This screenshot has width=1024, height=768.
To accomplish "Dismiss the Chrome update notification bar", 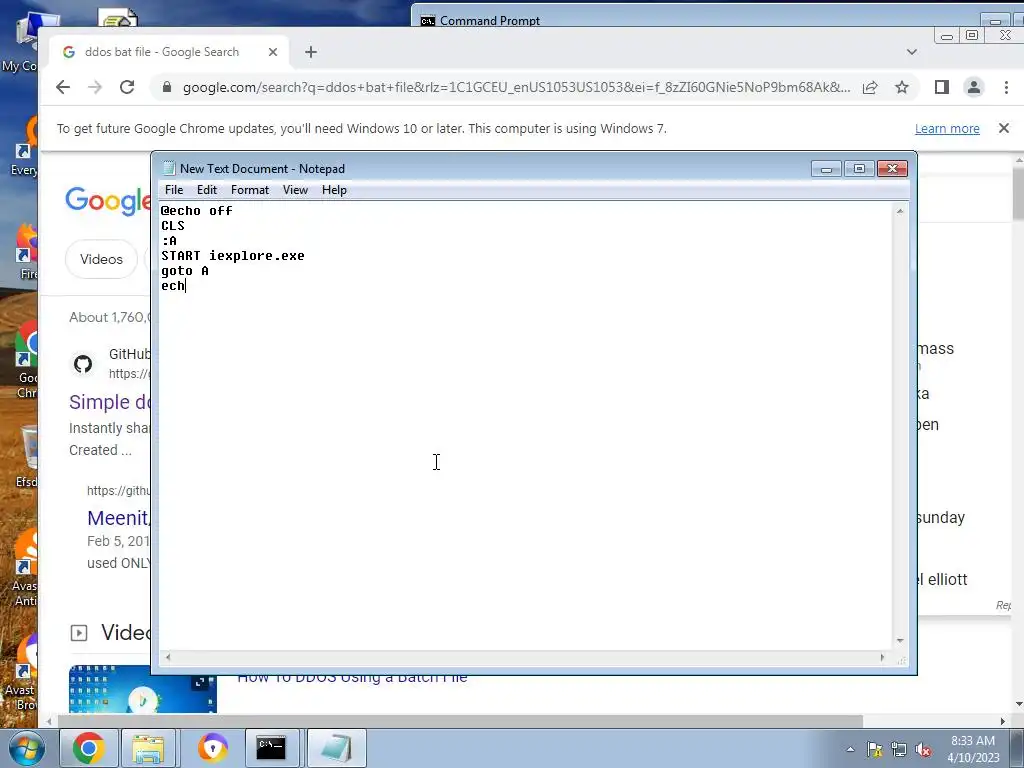I will coord(1004,128).
